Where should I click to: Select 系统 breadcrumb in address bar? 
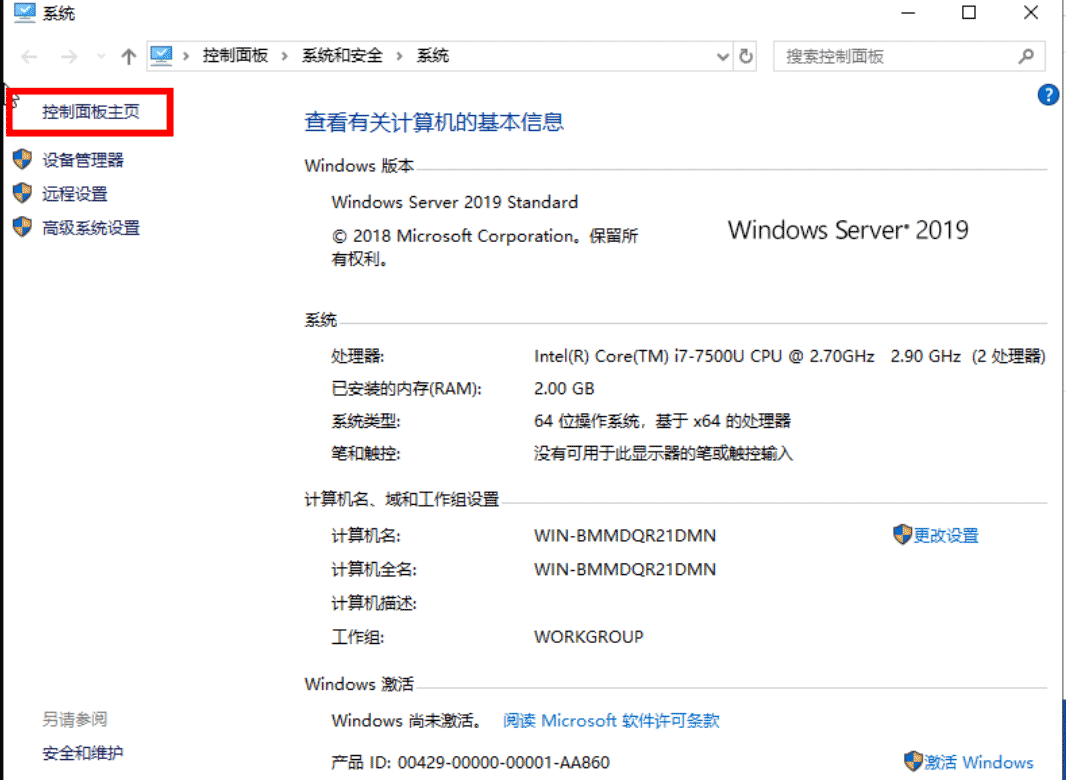tap(432, 56)
